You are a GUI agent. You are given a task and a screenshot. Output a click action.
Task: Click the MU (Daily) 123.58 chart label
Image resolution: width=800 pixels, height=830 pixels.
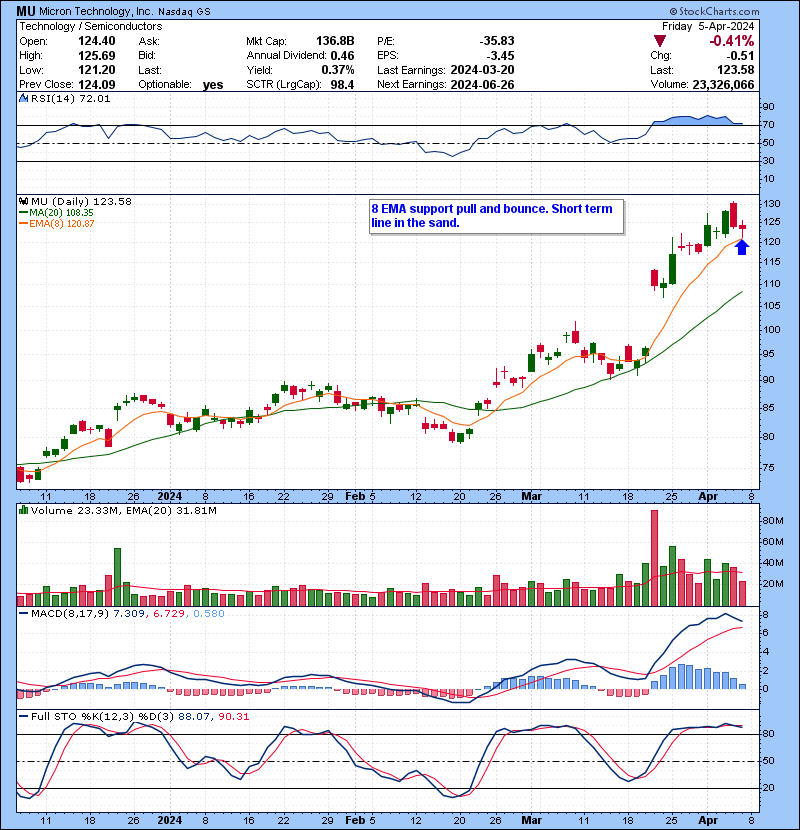pyautogui.click(x=81, y=201)
